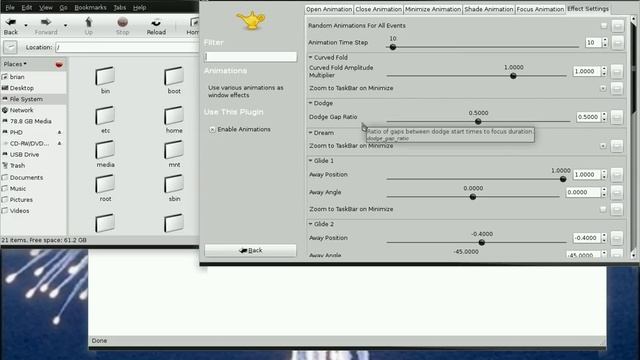Viewport: 640px width, 360px height.
Task: Go Up one folder in file manager
Action: [89, 22]
